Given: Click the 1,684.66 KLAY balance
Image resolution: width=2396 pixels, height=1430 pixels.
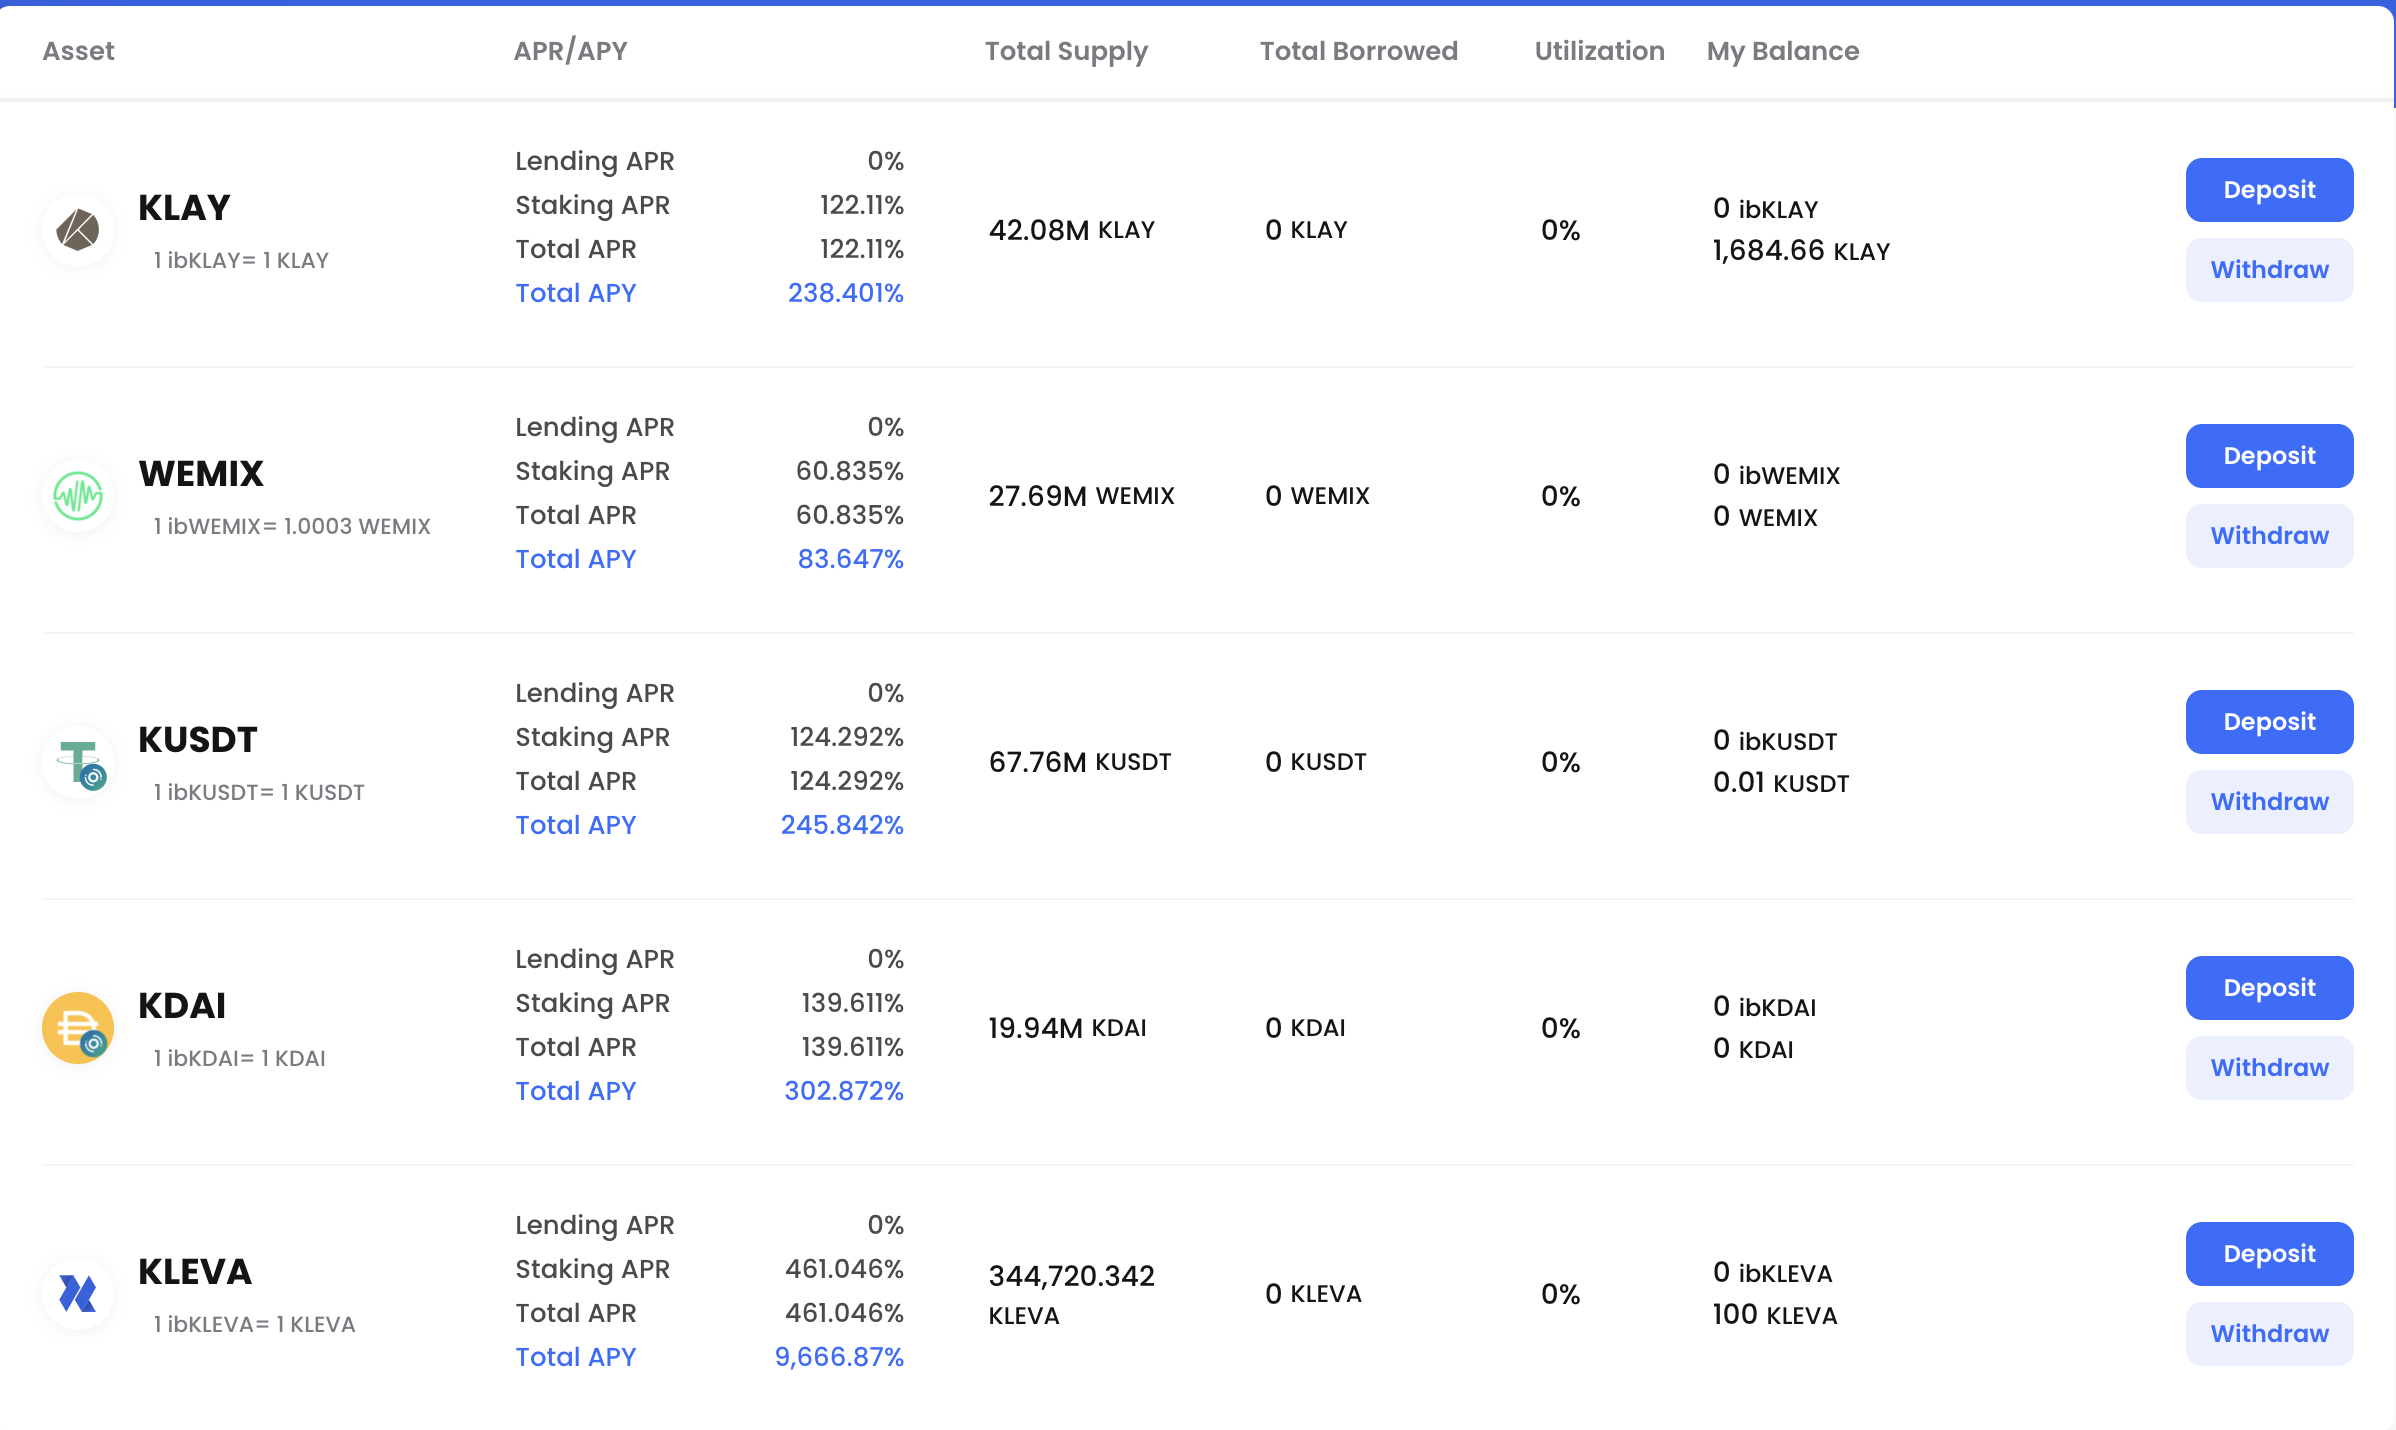Looking at the screenshot, I should [x=1801, y=251].
